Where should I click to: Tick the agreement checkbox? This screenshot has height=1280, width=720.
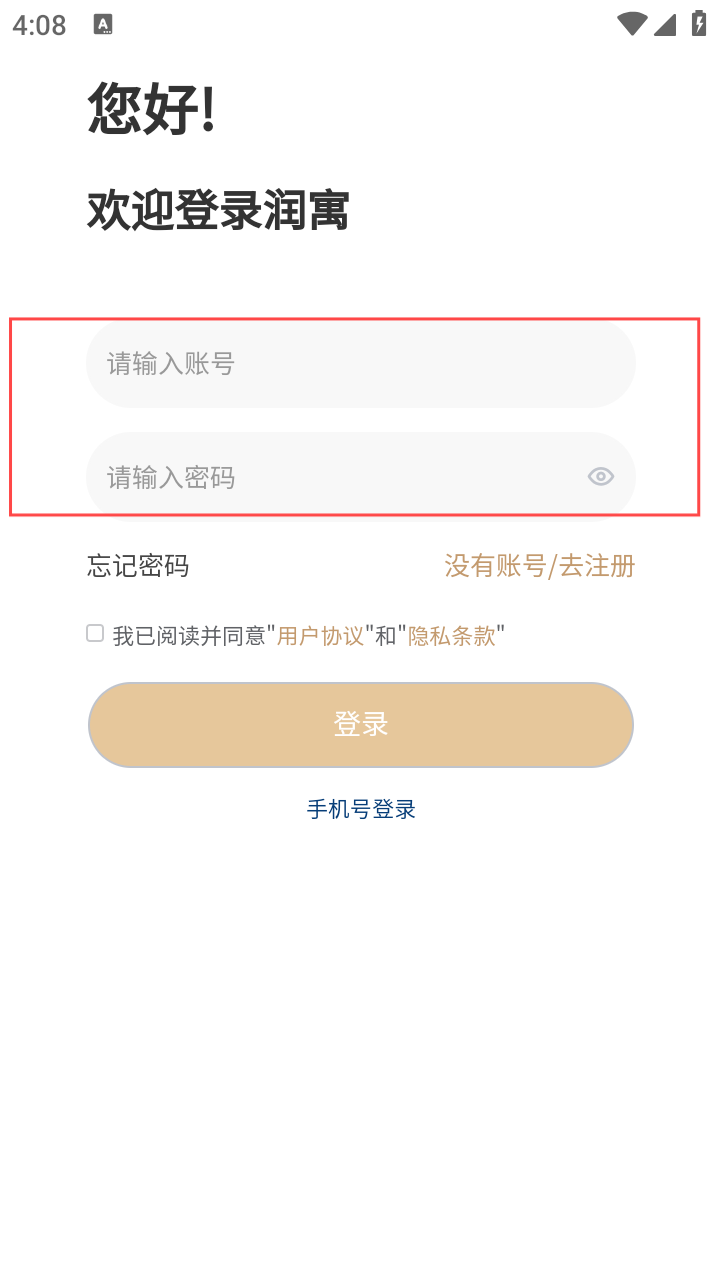click(95, 633)
